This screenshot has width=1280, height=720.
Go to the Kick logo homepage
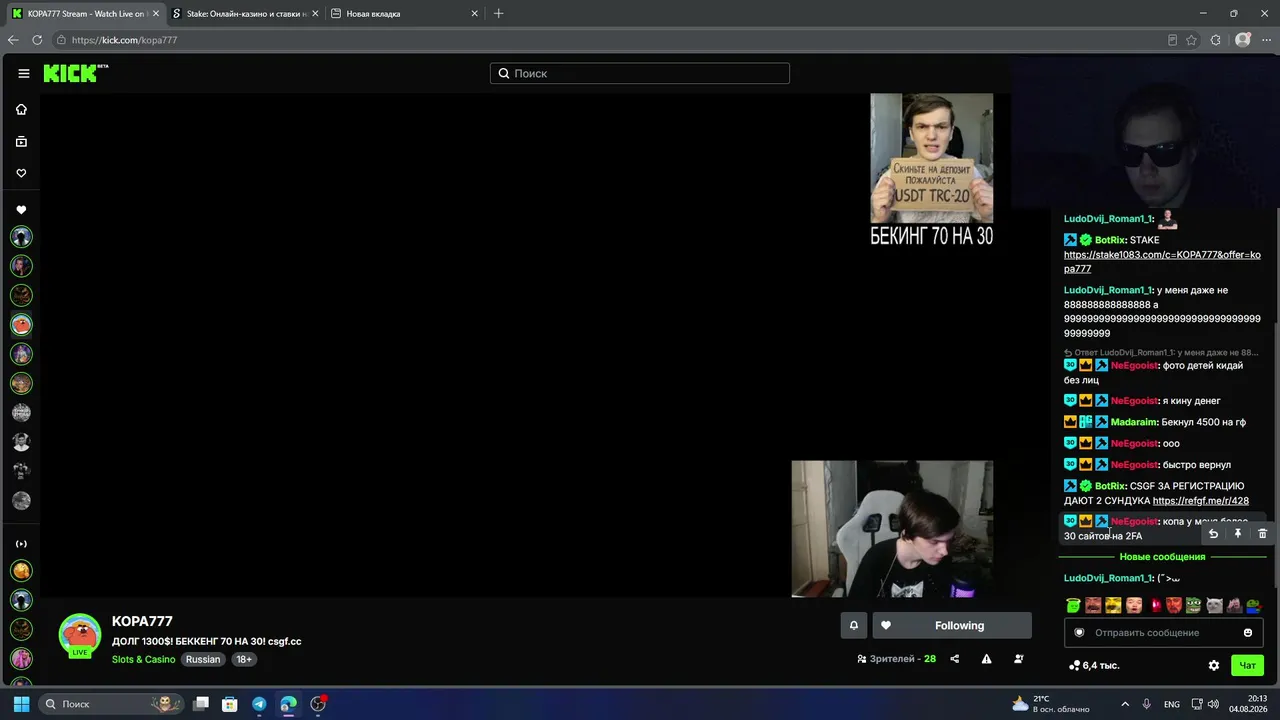pos(76,73)
